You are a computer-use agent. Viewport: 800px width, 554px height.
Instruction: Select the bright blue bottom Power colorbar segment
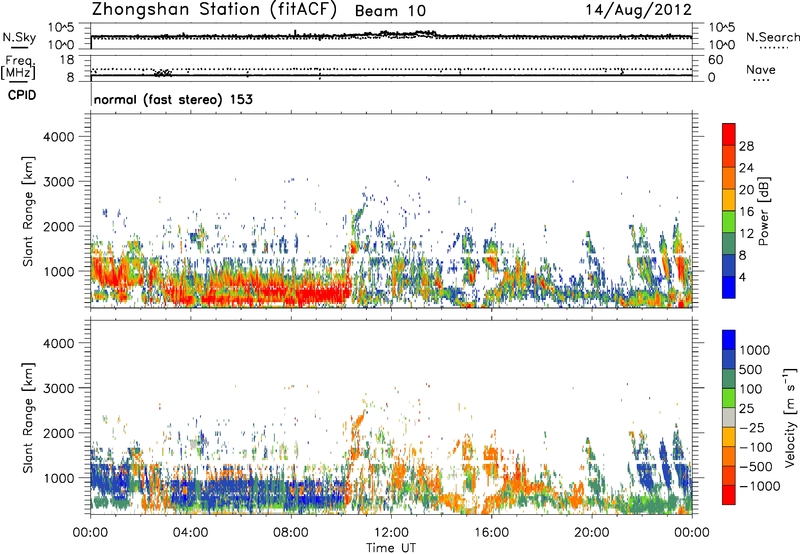pyautogui.click(x=729, y=287)
